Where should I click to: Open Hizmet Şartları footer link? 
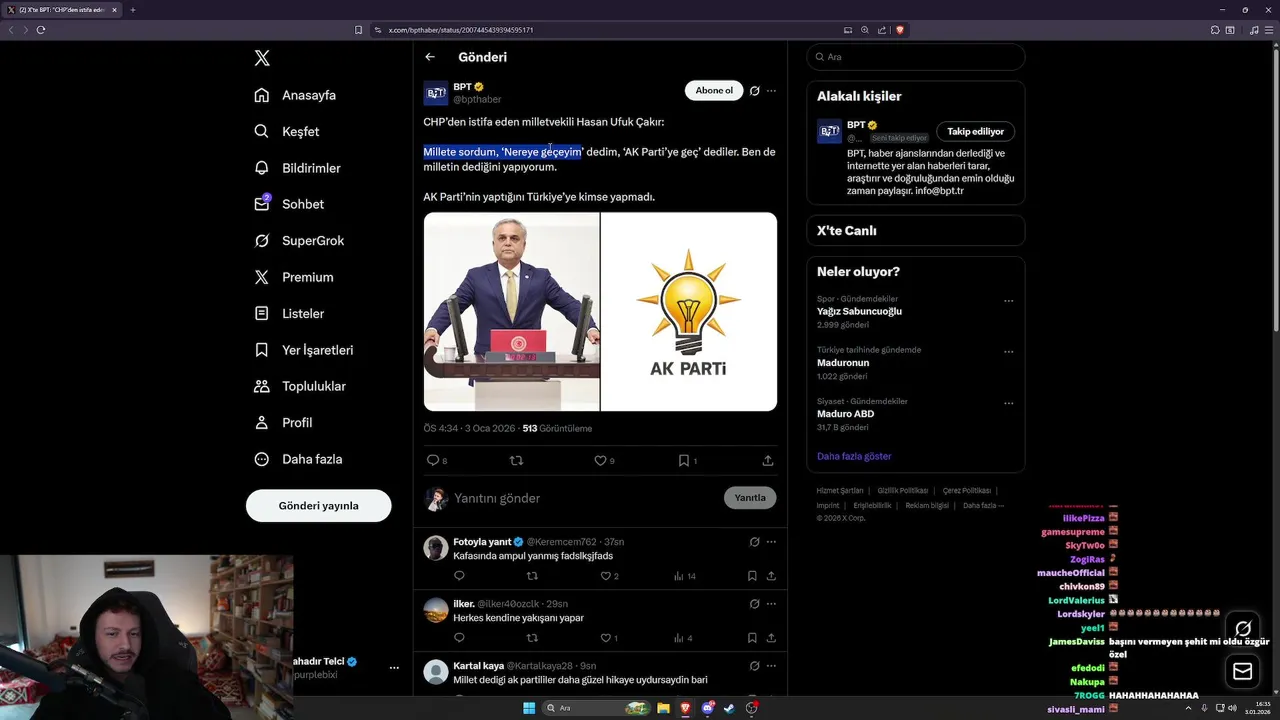840,491
